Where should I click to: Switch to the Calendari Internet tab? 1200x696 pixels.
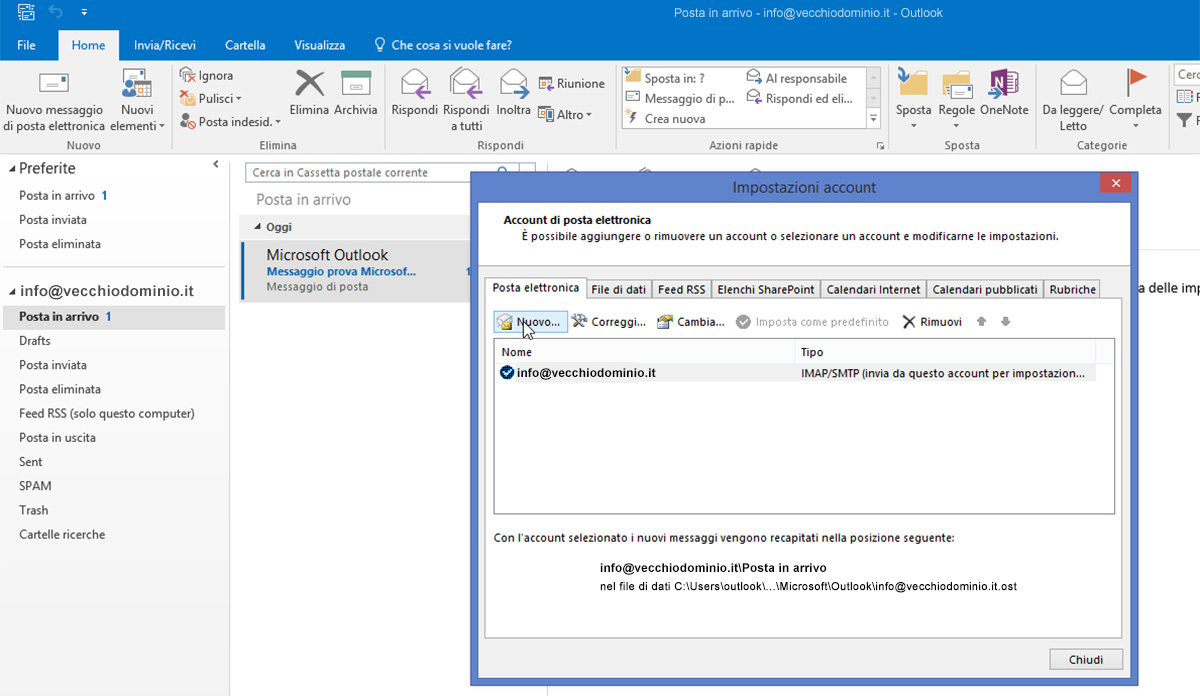tap(874, 289)
